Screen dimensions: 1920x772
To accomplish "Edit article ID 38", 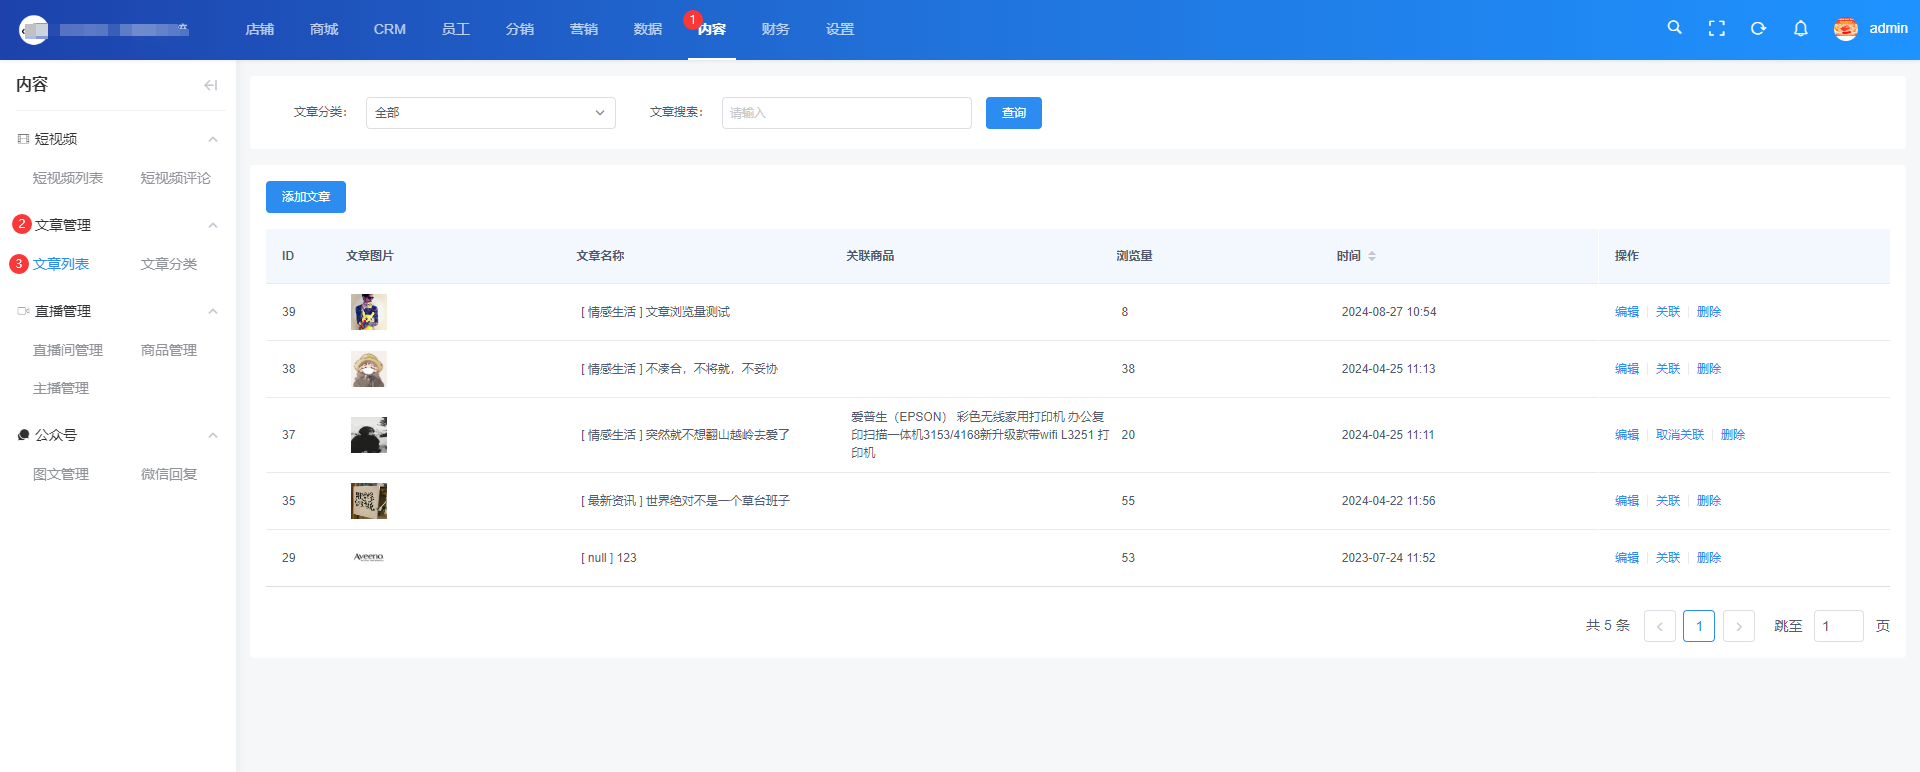I will click(1627, 369).
